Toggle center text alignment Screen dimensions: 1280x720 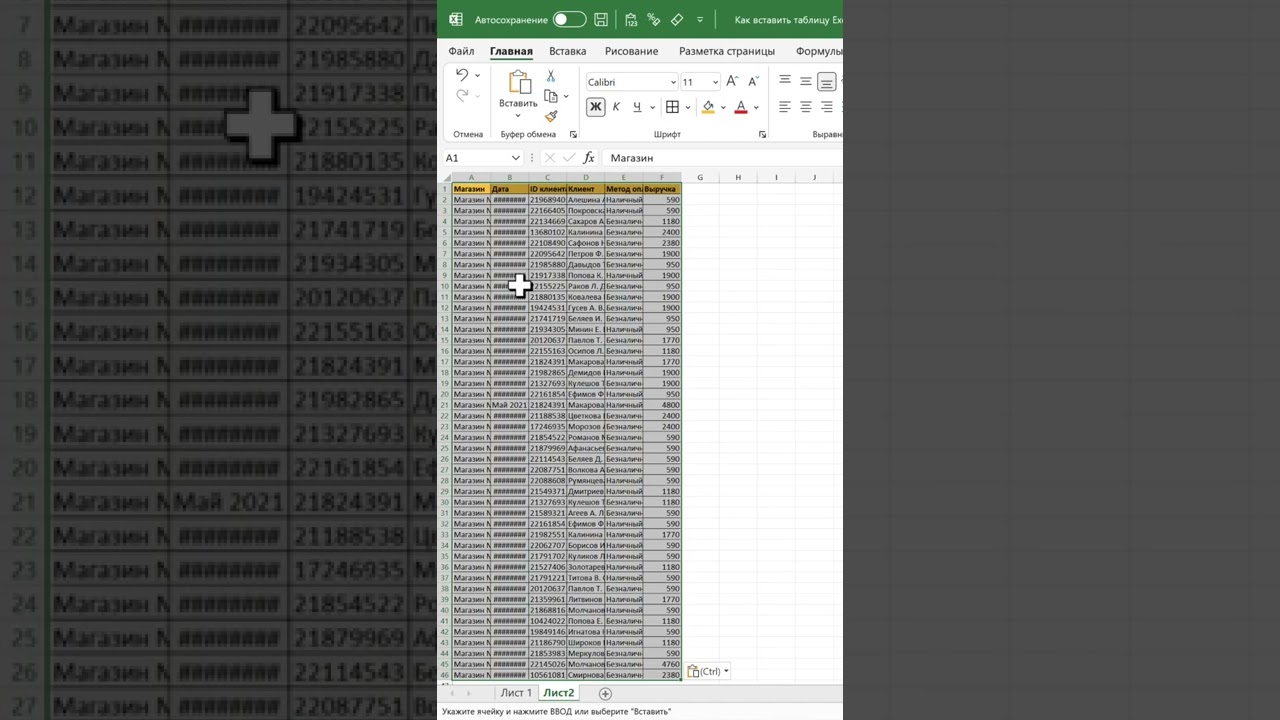(806, 107)
